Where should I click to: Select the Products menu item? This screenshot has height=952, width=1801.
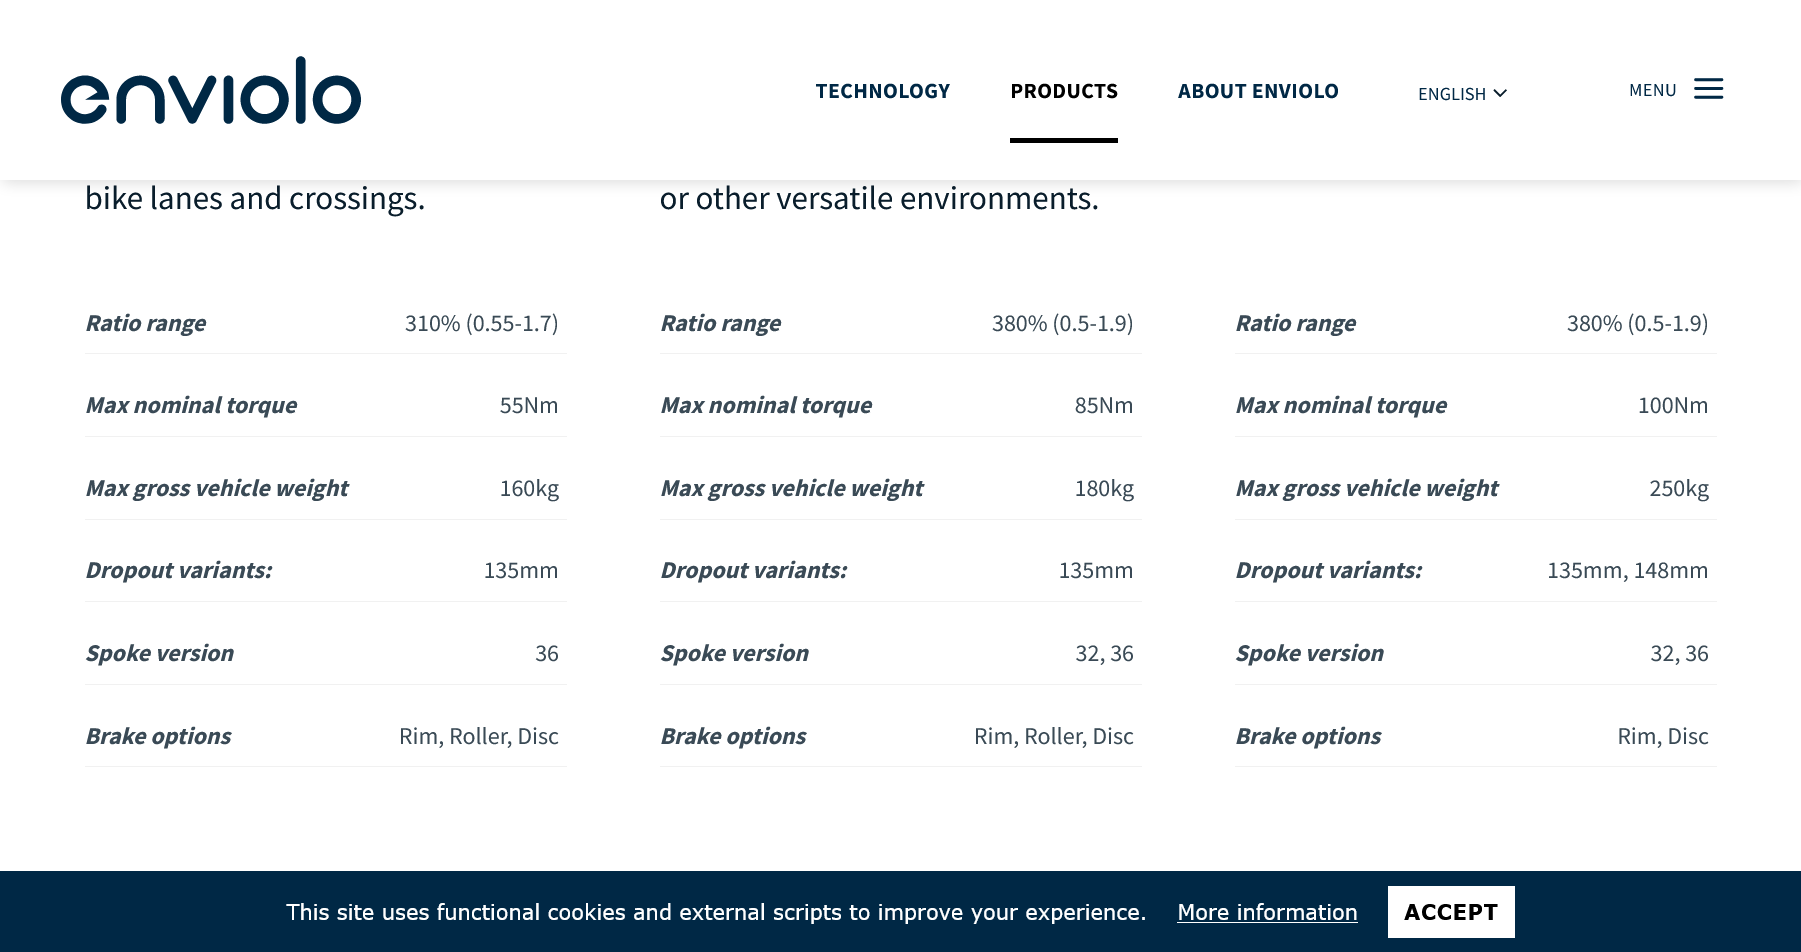(1064, 91)
